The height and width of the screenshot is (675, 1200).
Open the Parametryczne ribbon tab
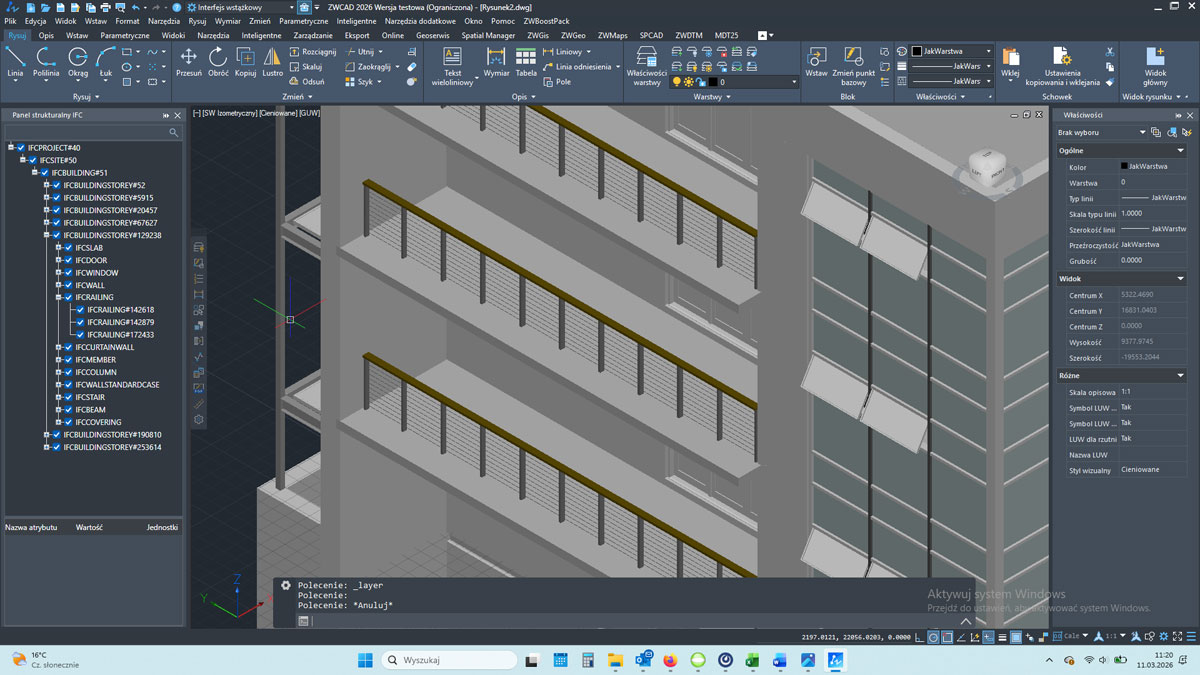pyautogui.click(x=124, y=35)
